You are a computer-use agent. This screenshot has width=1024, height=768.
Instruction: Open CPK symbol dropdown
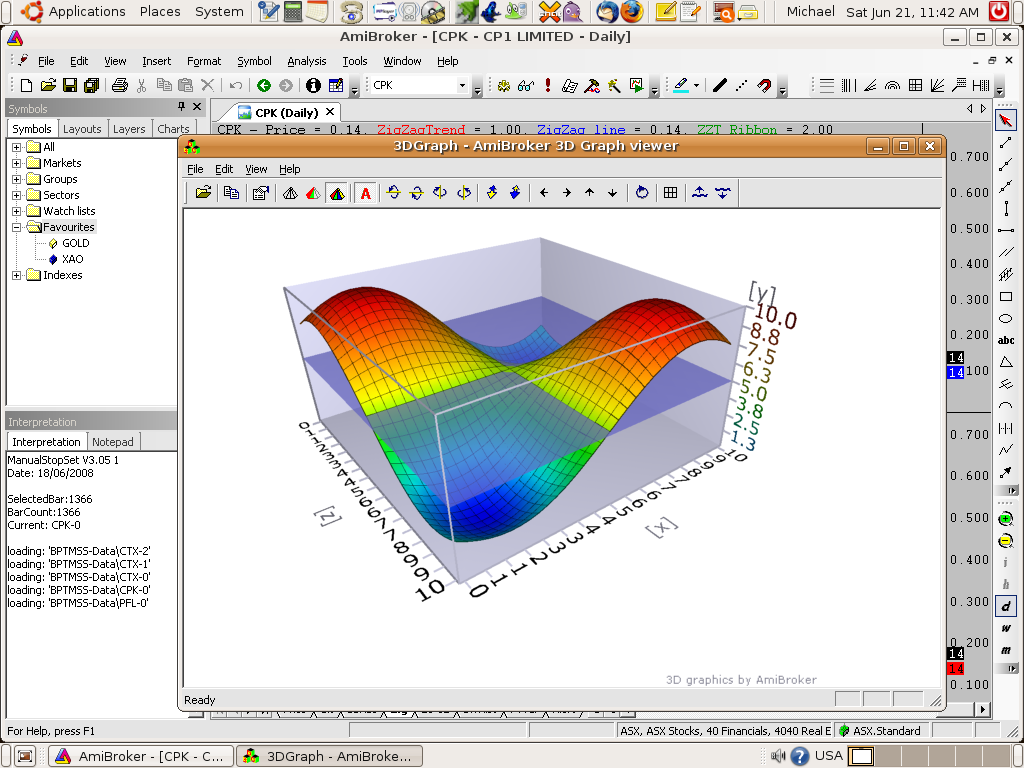click(462, 85)
